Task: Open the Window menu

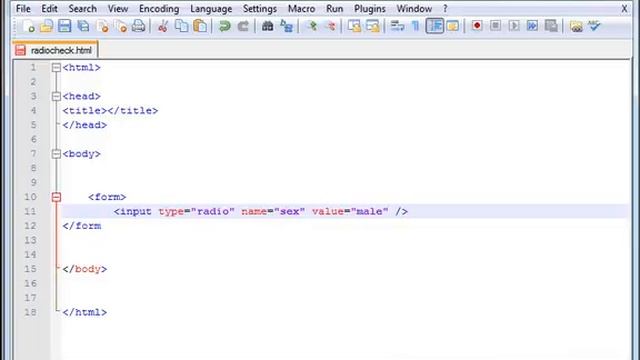Action: point(414,9)
